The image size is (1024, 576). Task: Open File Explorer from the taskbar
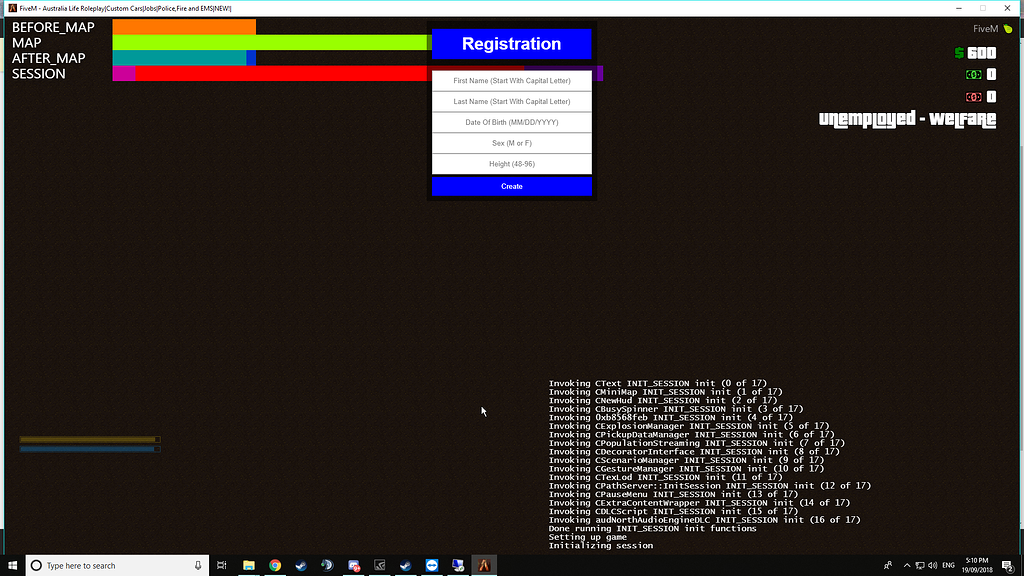[248, 564]
